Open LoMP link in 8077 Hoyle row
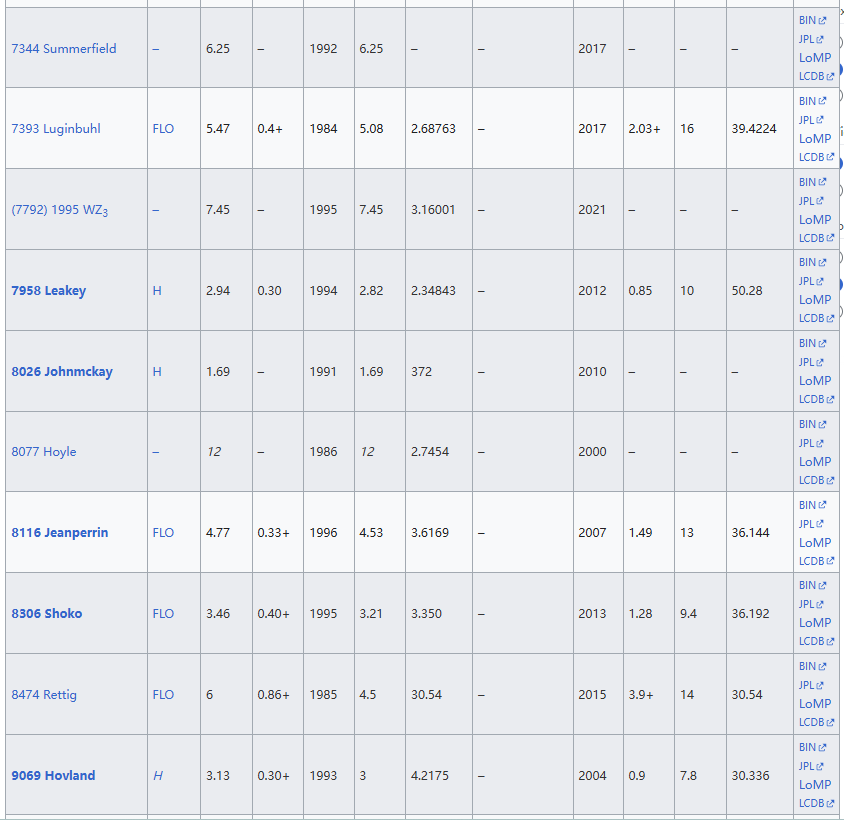844x820 pixels. 814,462
